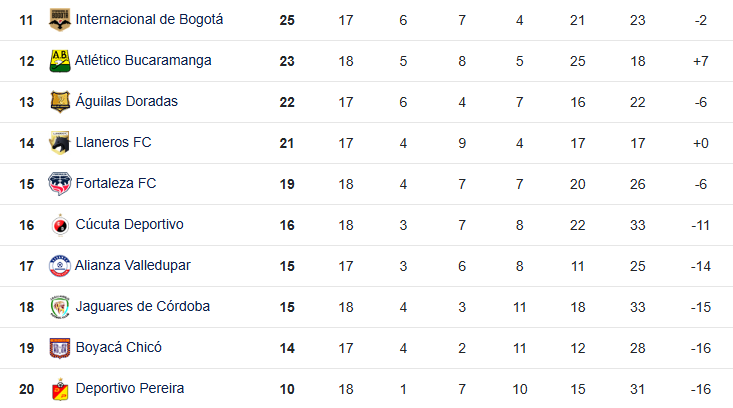Open the Jaguares de Córdoba team page
This screenshot has height=408, width=733.
[x=142, y=306]
